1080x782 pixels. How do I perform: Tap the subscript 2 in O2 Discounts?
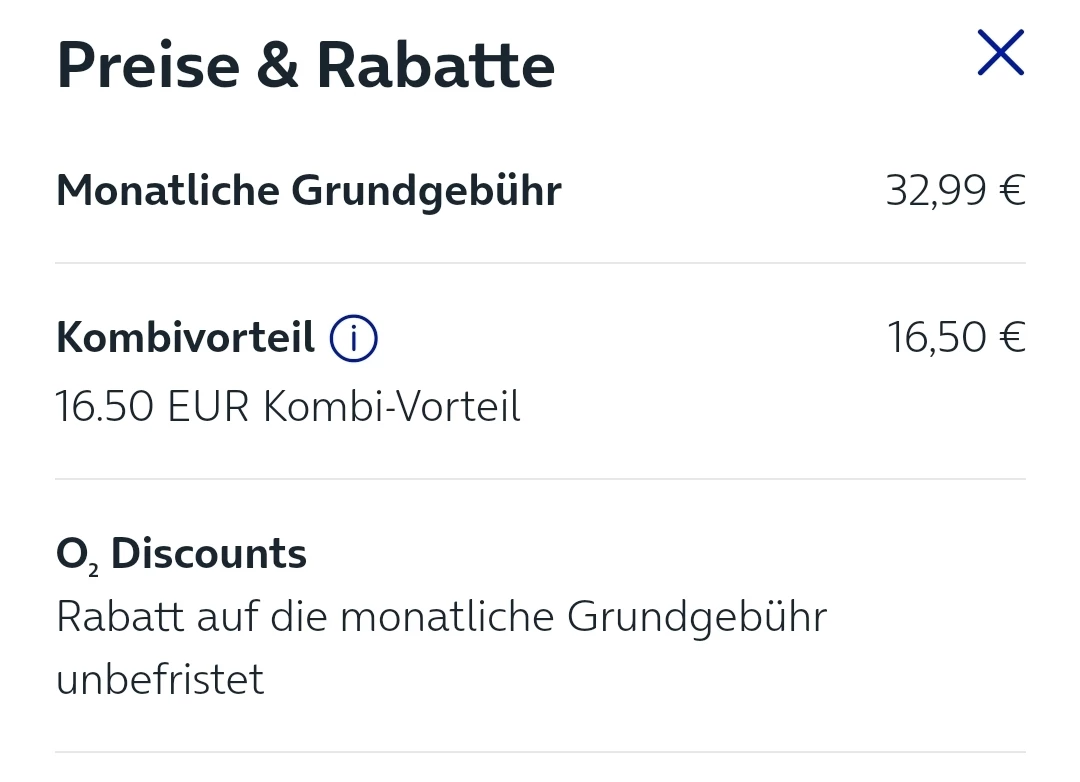94,569
